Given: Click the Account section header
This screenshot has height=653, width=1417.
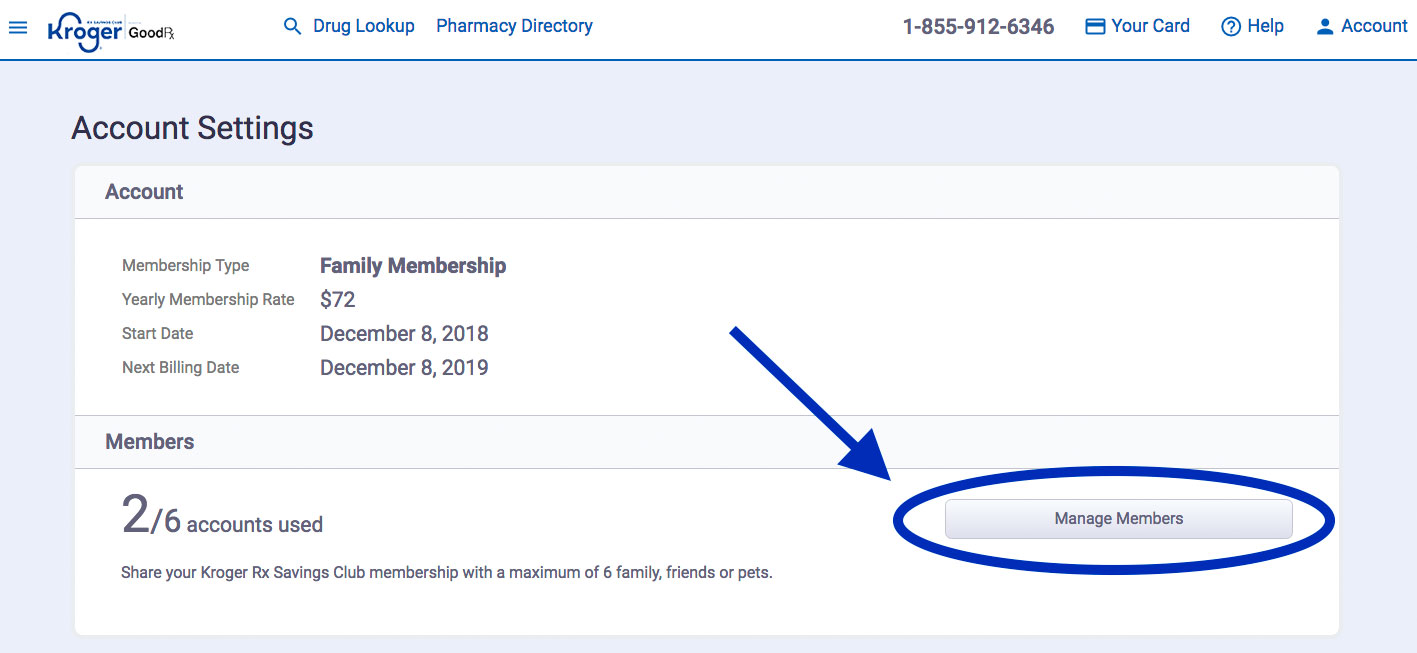Looking at the screenshot, I should (144, 192).
